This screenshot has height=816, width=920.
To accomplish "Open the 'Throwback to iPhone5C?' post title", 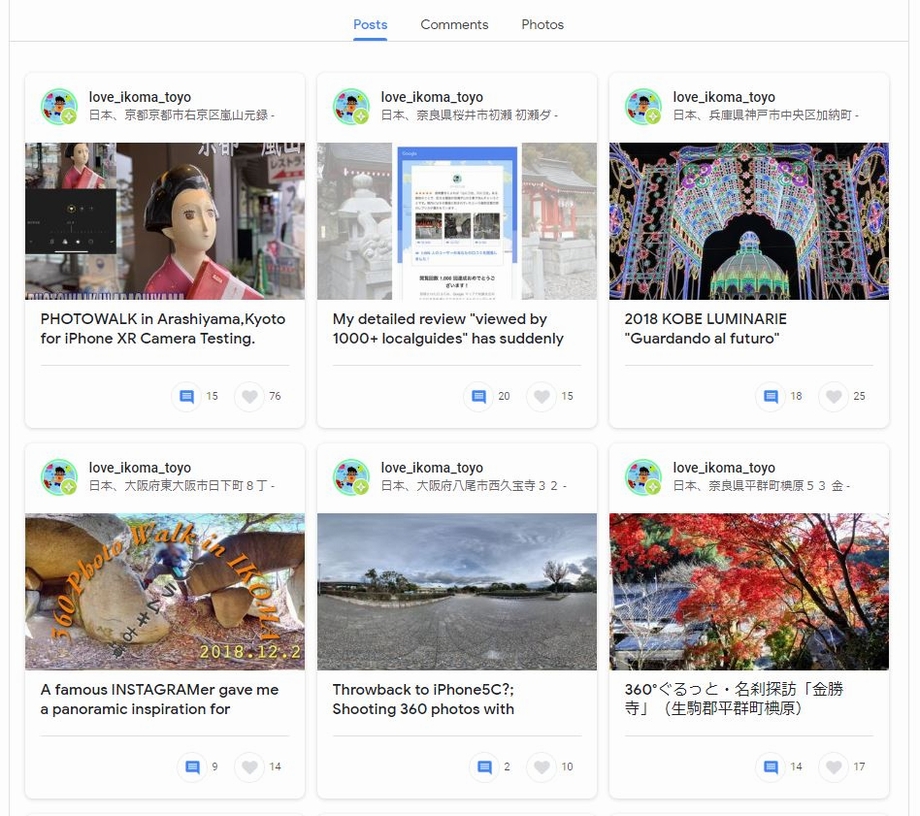I will [423, 699].
